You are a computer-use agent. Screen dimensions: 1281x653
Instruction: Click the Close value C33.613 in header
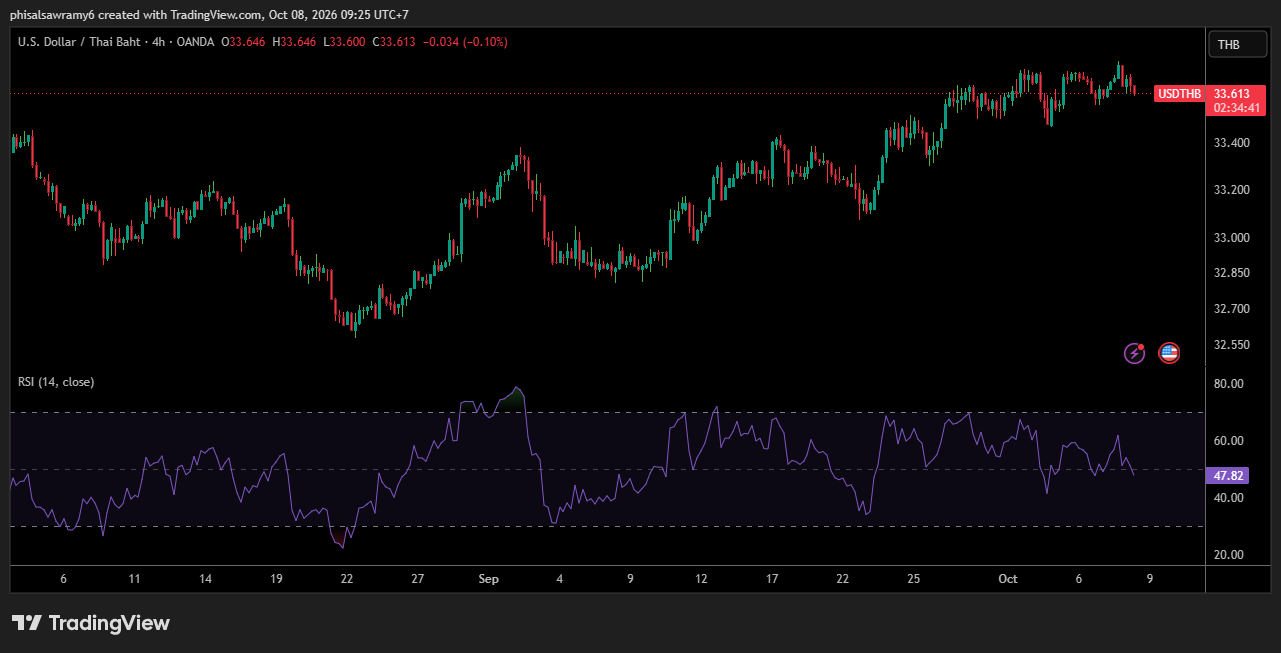394,42
